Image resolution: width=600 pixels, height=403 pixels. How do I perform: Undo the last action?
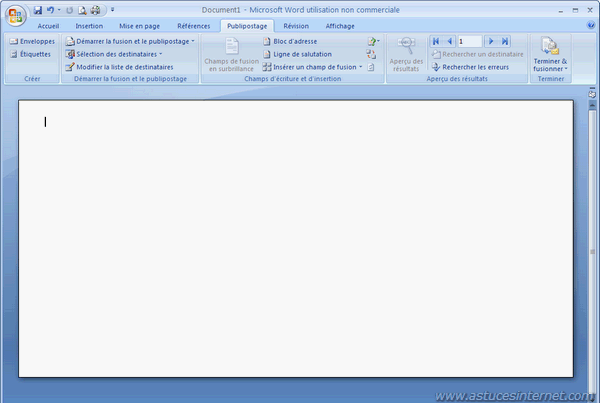click(50, 10)
